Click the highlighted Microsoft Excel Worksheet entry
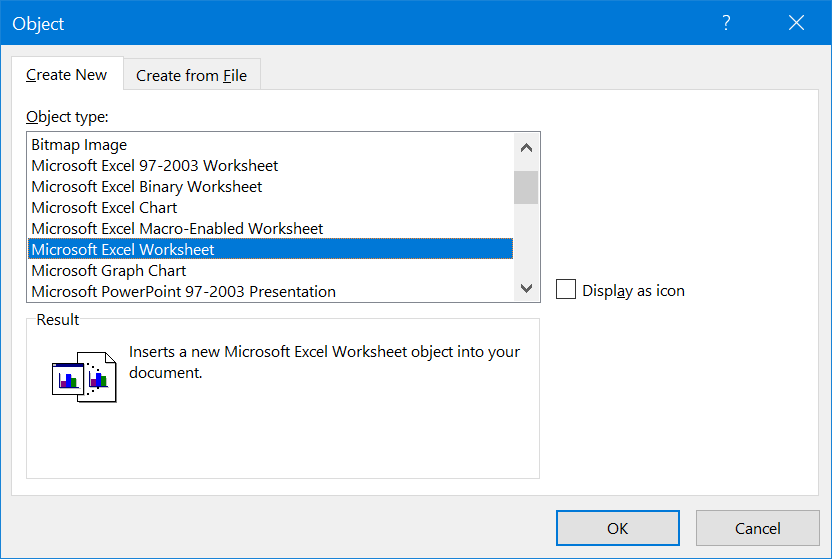Viewport: 832px width, 559px height. tap(123, 250)
